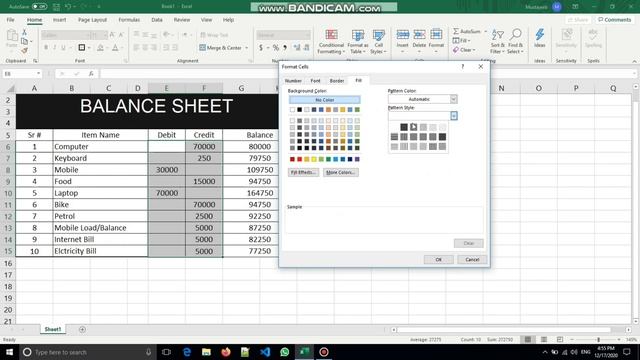
Task: Click OK in Format Cells dialog
Action: [438, 260]
